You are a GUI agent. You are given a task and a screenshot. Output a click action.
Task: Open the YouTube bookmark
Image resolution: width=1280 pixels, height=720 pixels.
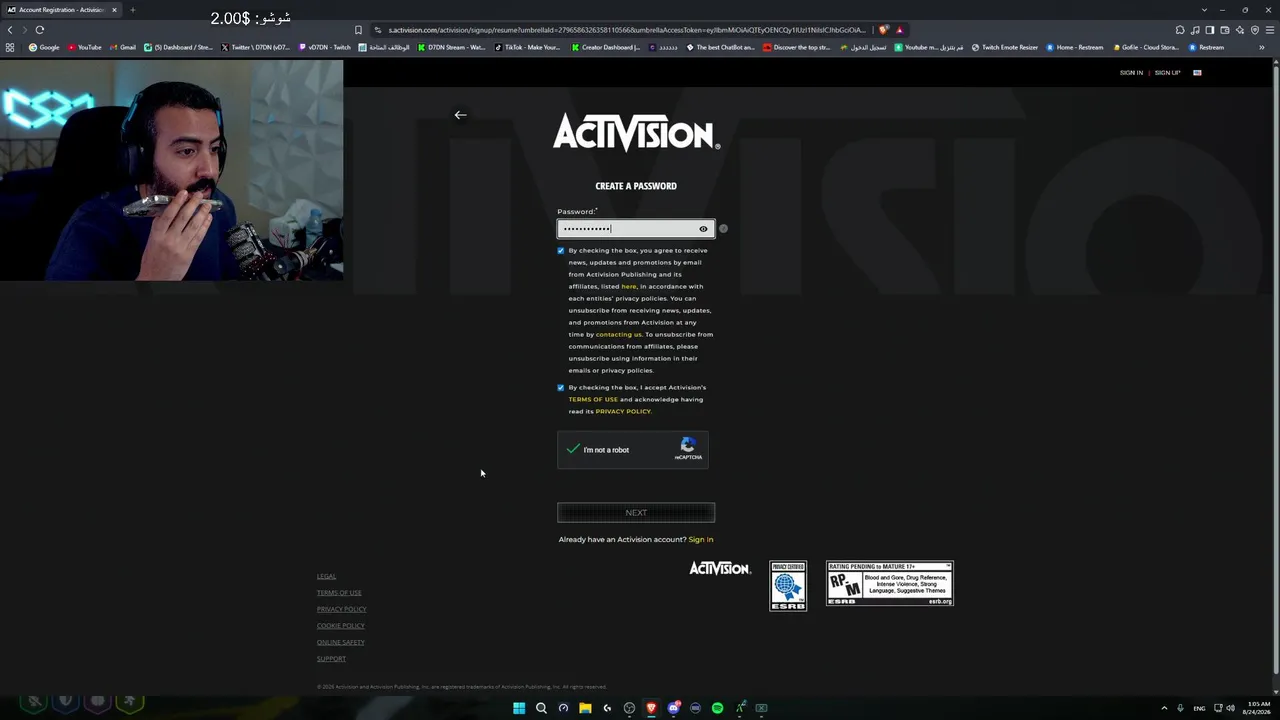click(x=85, y=47)
